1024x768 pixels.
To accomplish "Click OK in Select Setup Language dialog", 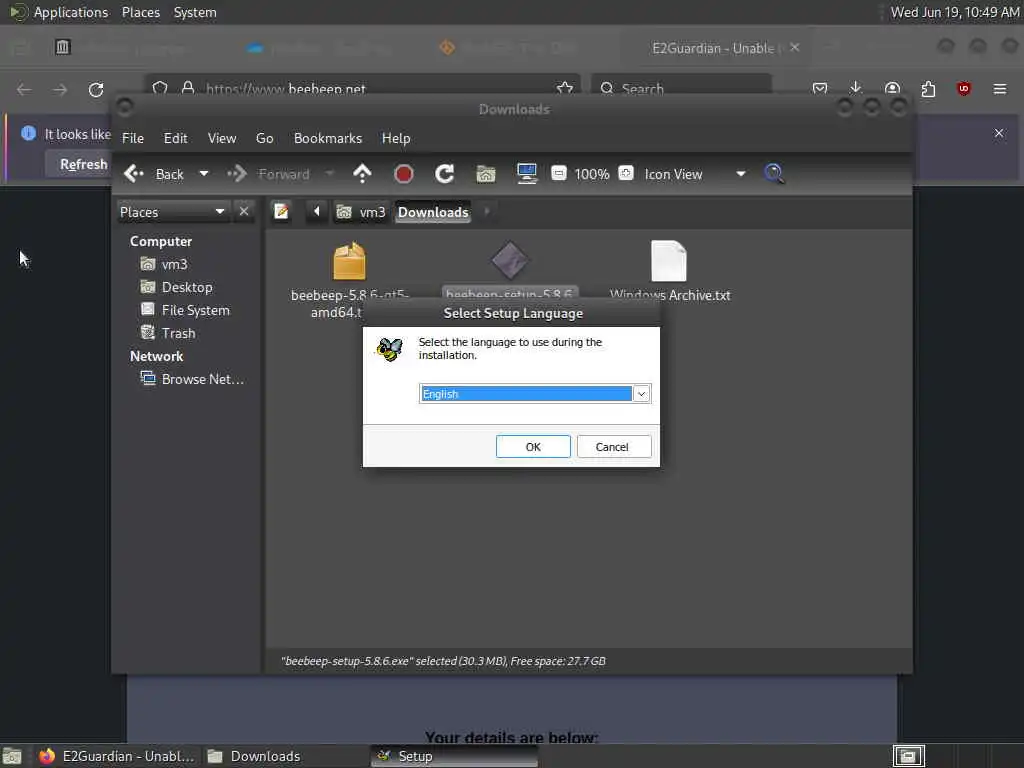I will click(533, 447).
